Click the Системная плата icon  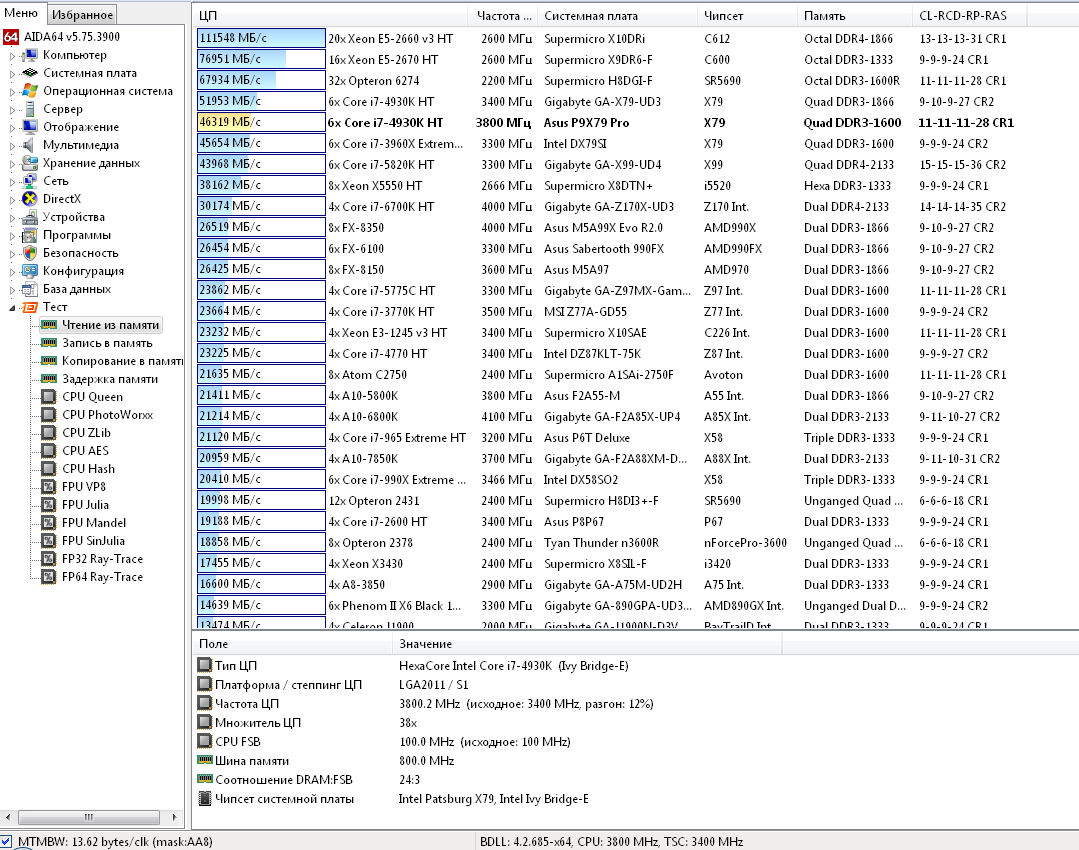[x=30, y=73]
